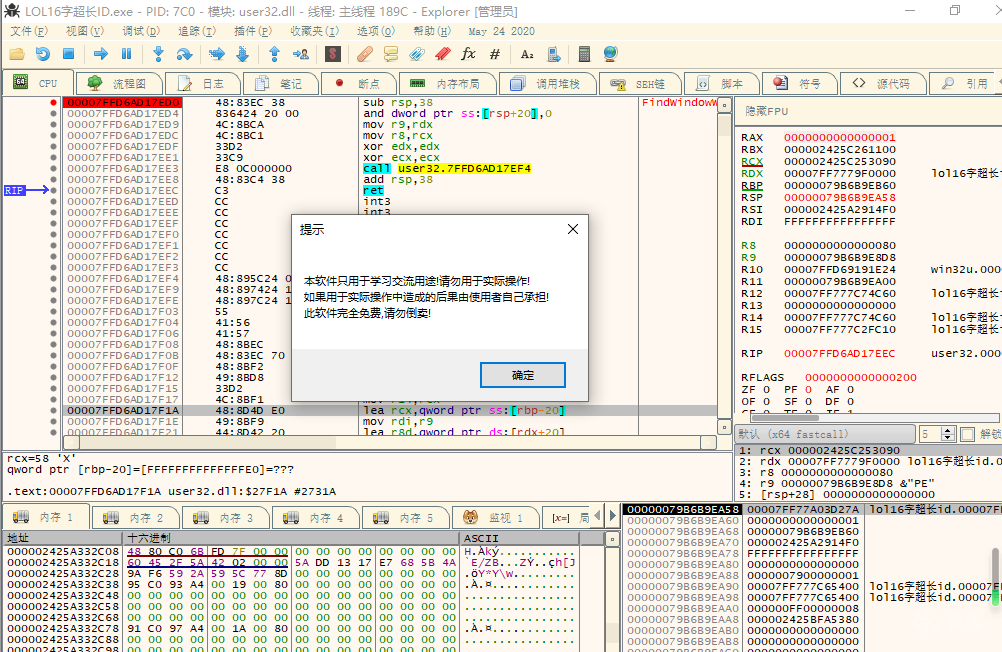Open the 默认 (x64 fastcall) calling convention dropdown
Screen dimensions: 1002x652
pyautogui.click(x=825, y=434)
